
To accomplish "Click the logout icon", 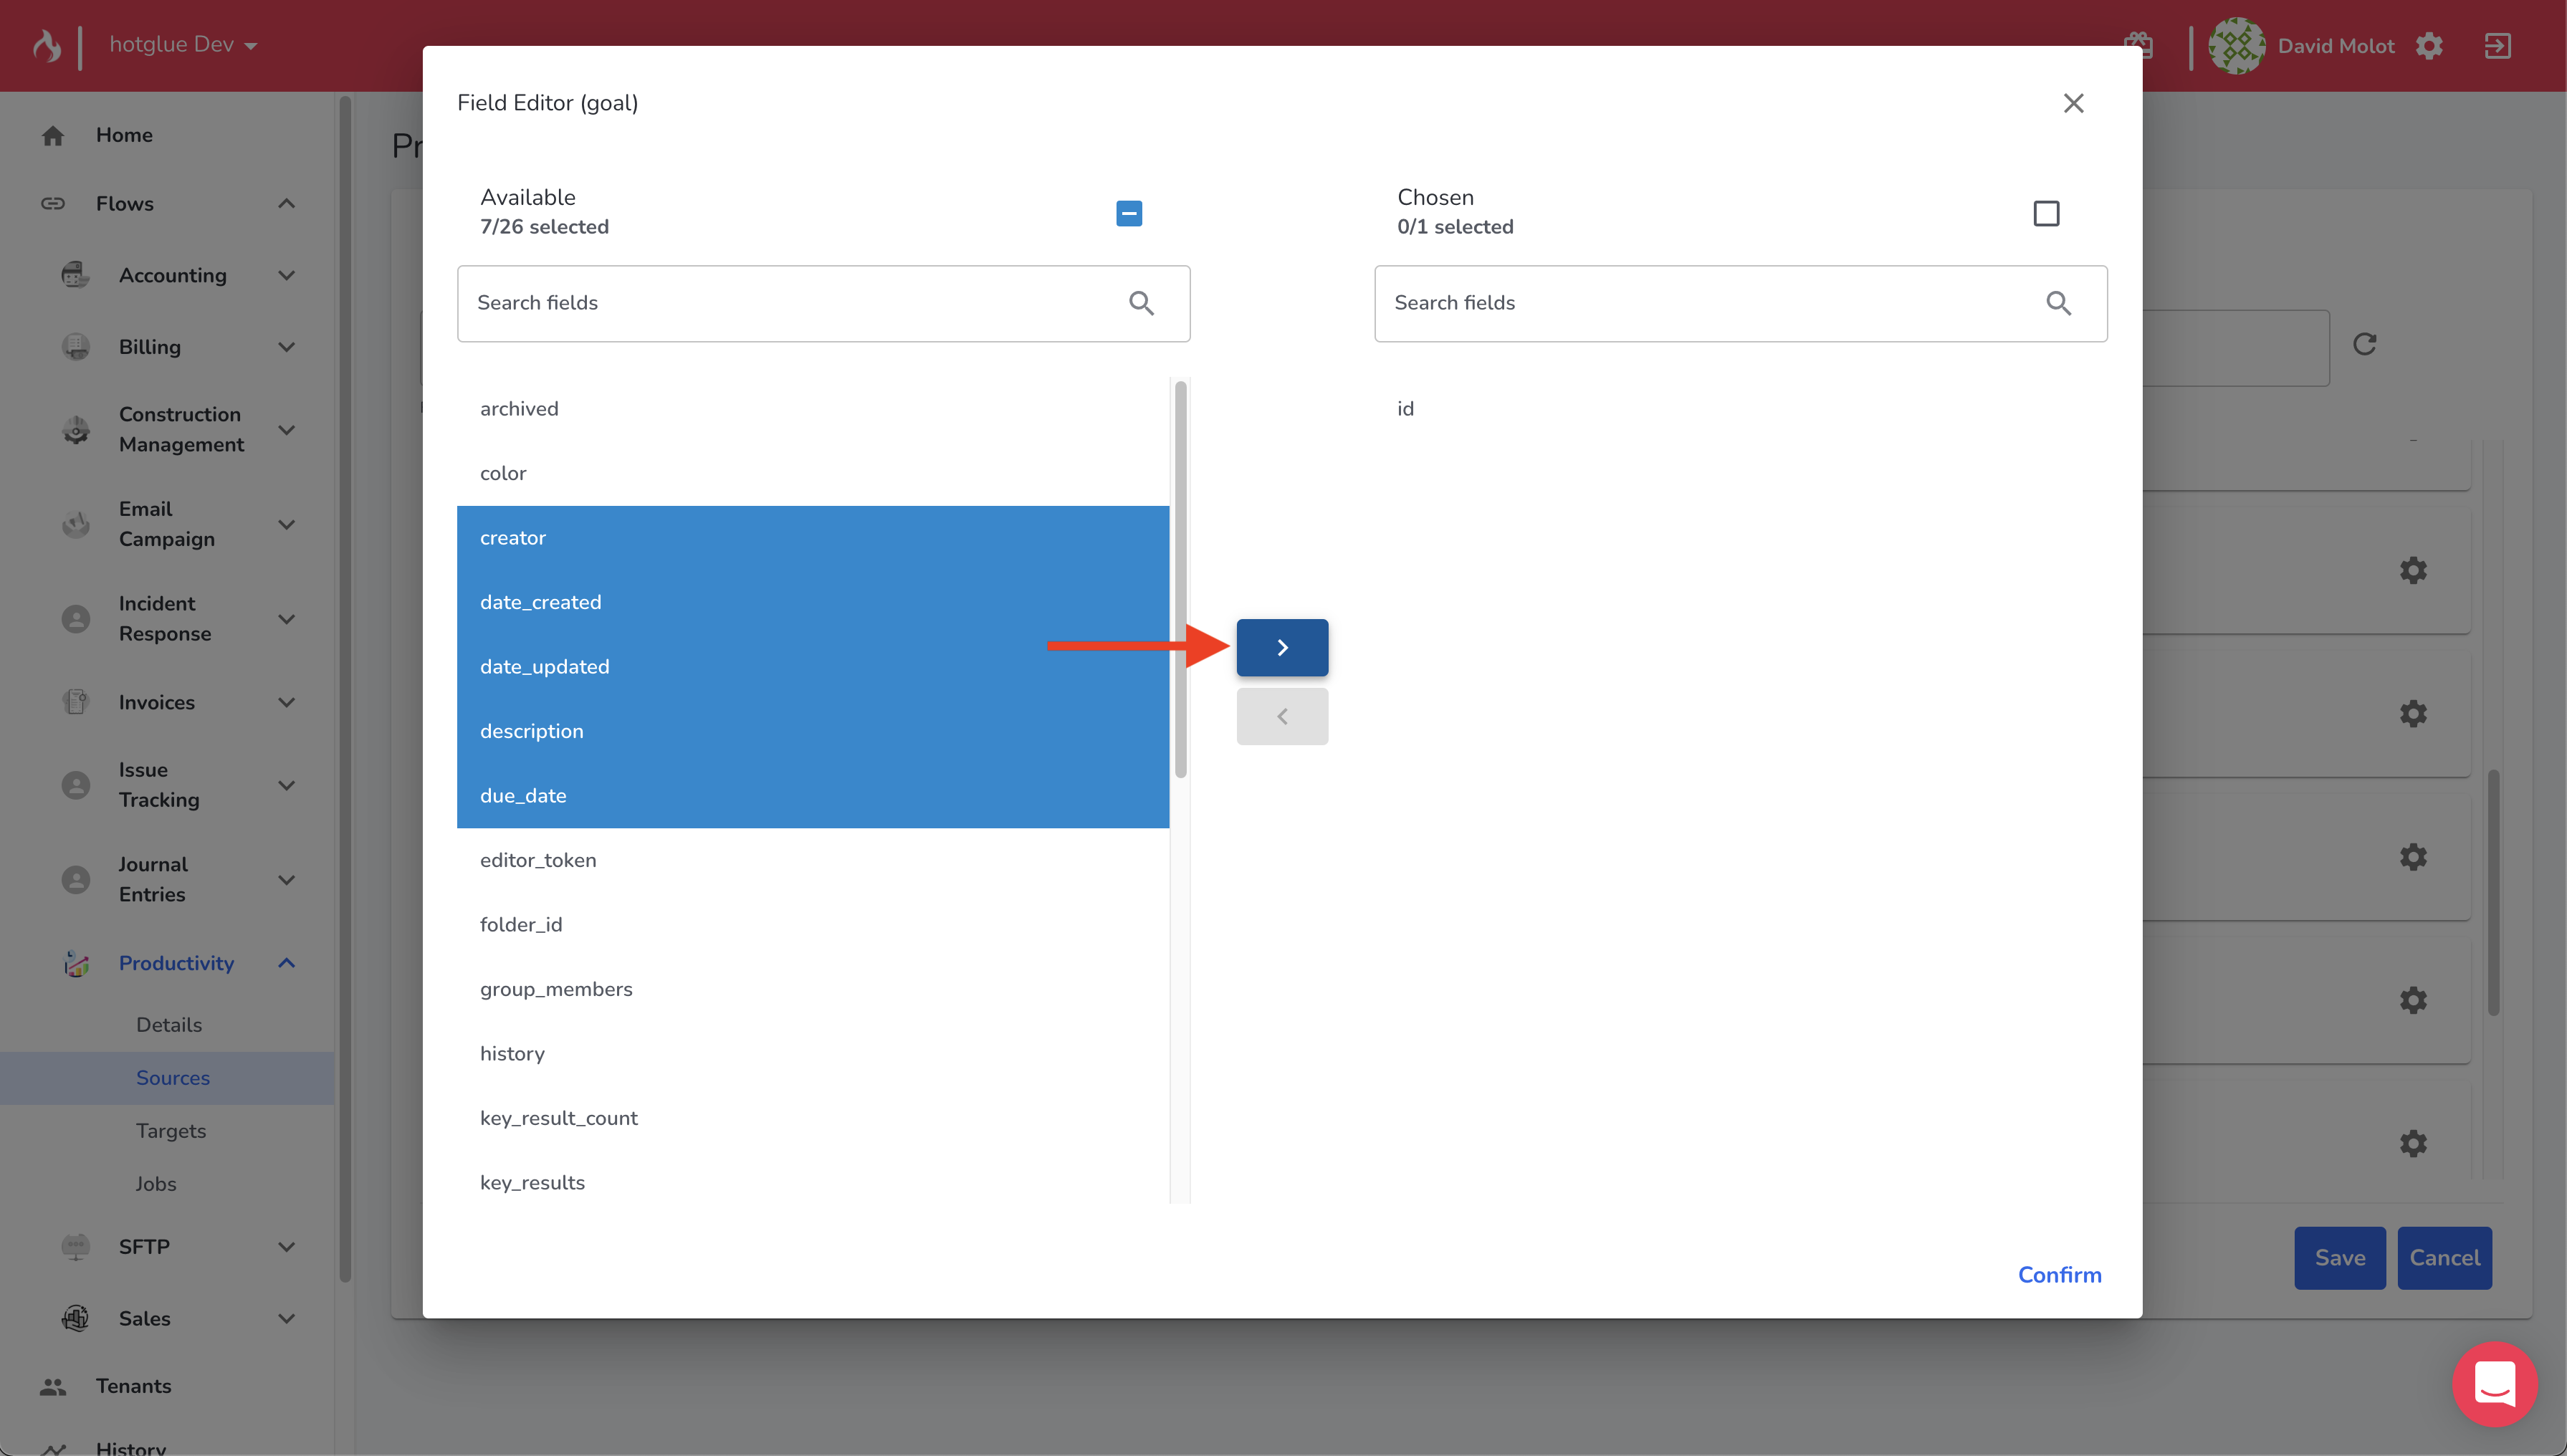I will click(x=2497, y=46).
